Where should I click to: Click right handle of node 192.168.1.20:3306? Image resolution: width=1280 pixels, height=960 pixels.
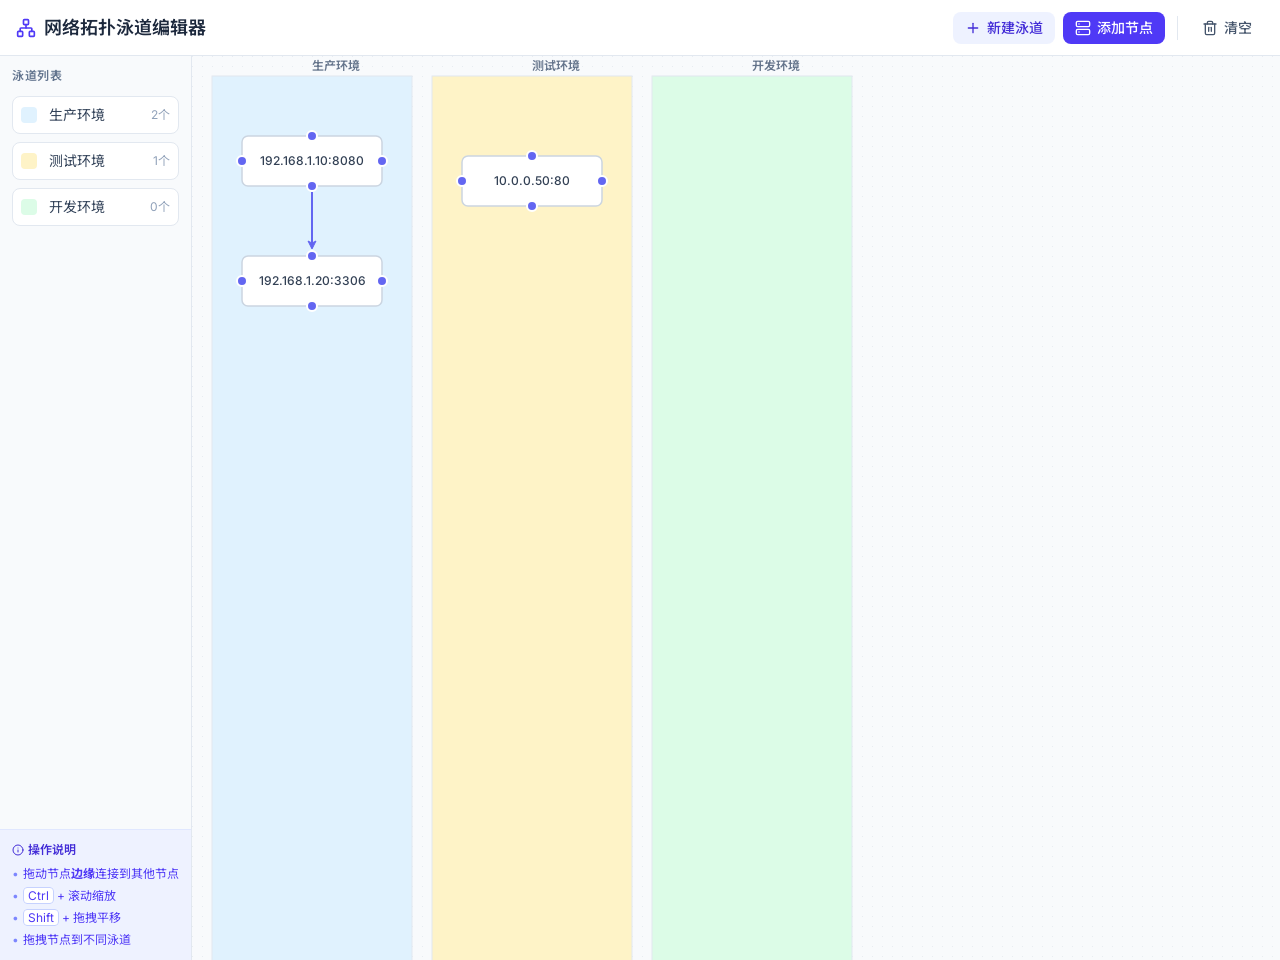tap(382, 281)
